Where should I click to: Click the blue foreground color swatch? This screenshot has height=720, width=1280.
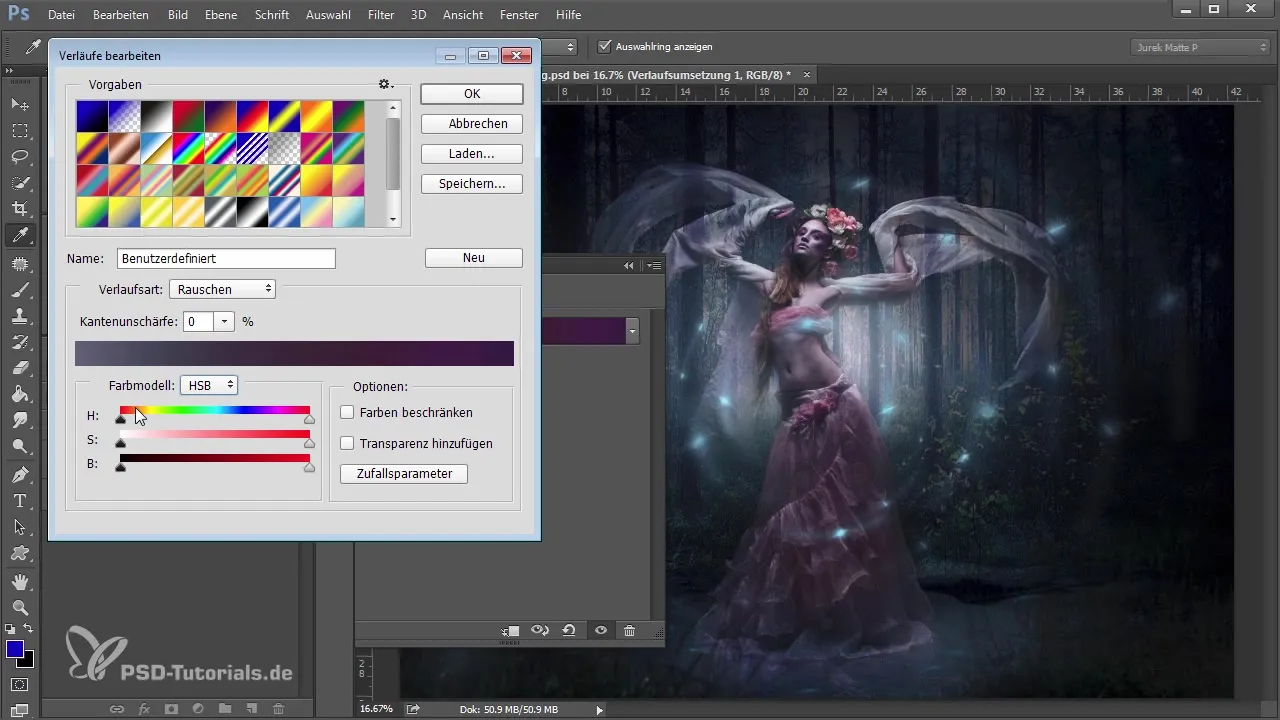(15, 650)
